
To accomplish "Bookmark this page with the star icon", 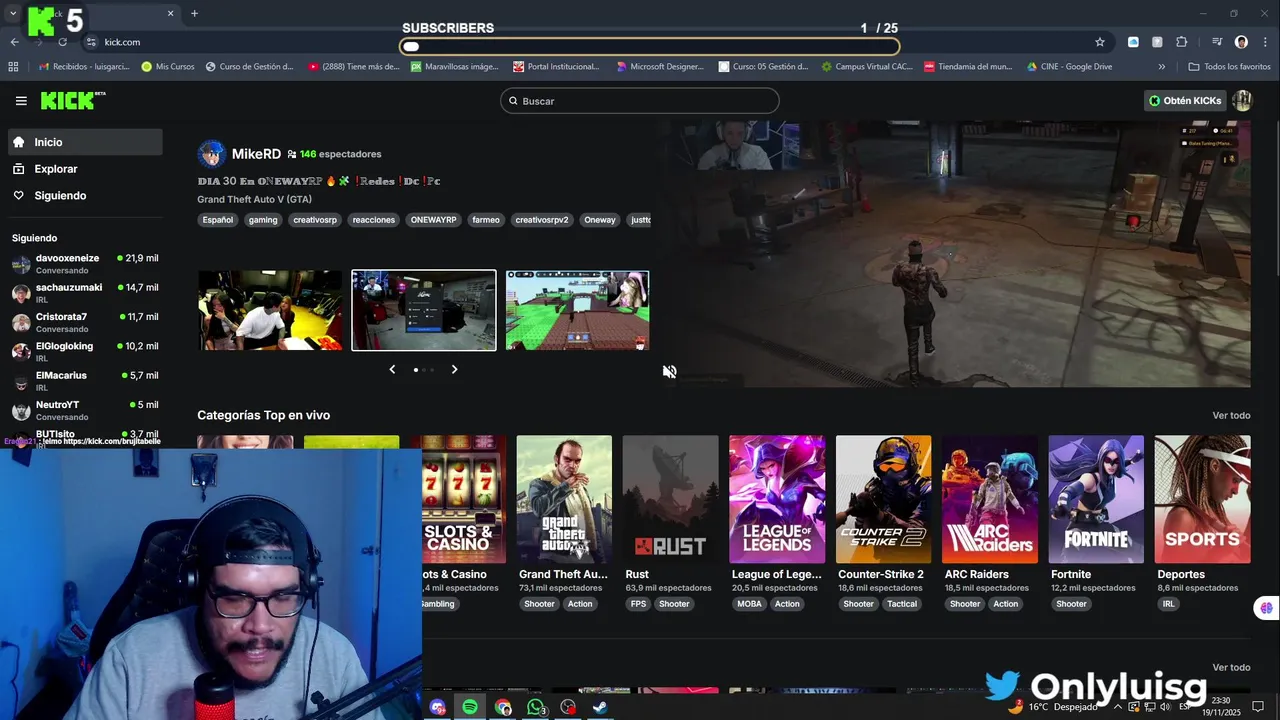I will 1100,42.
